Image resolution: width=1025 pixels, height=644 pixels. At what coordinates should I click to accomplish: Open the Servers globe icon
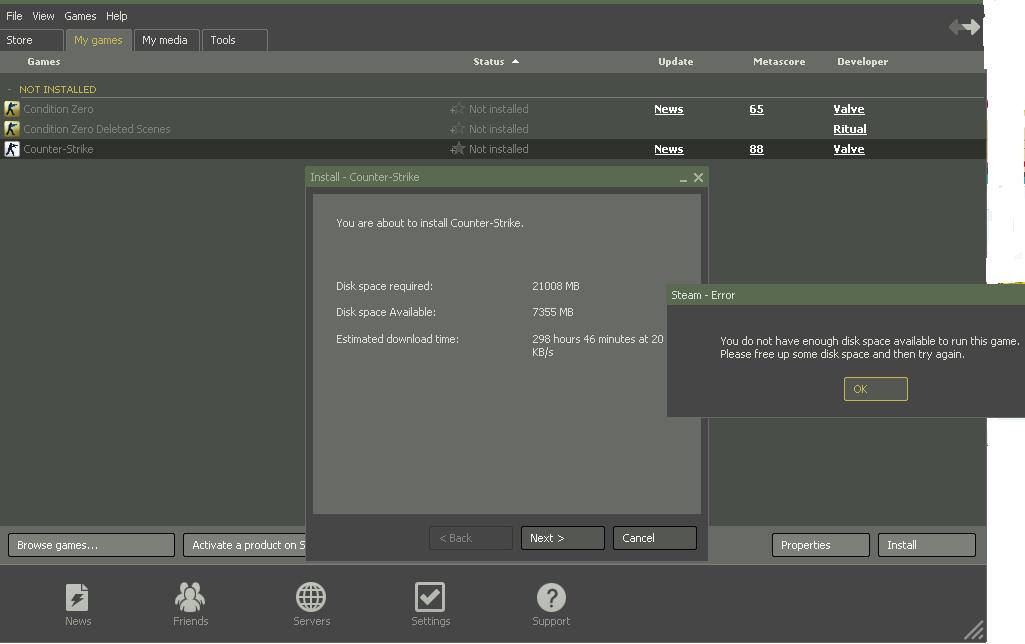coord(311,597)
